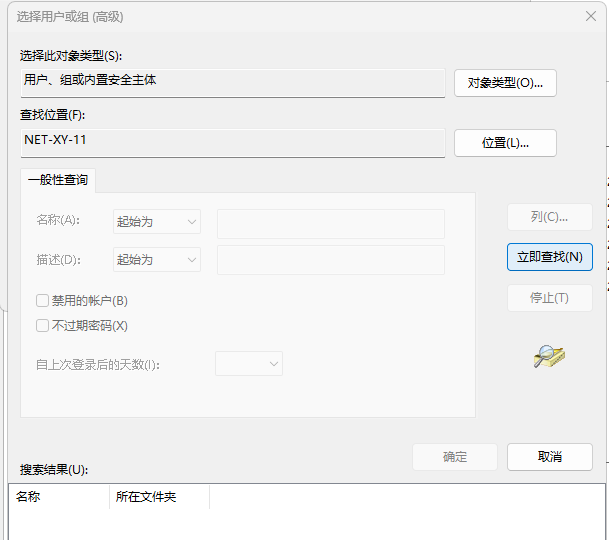This screenshot has width=609, height=540.
Task: Click the 确定 button
Action: coord(455,457)
